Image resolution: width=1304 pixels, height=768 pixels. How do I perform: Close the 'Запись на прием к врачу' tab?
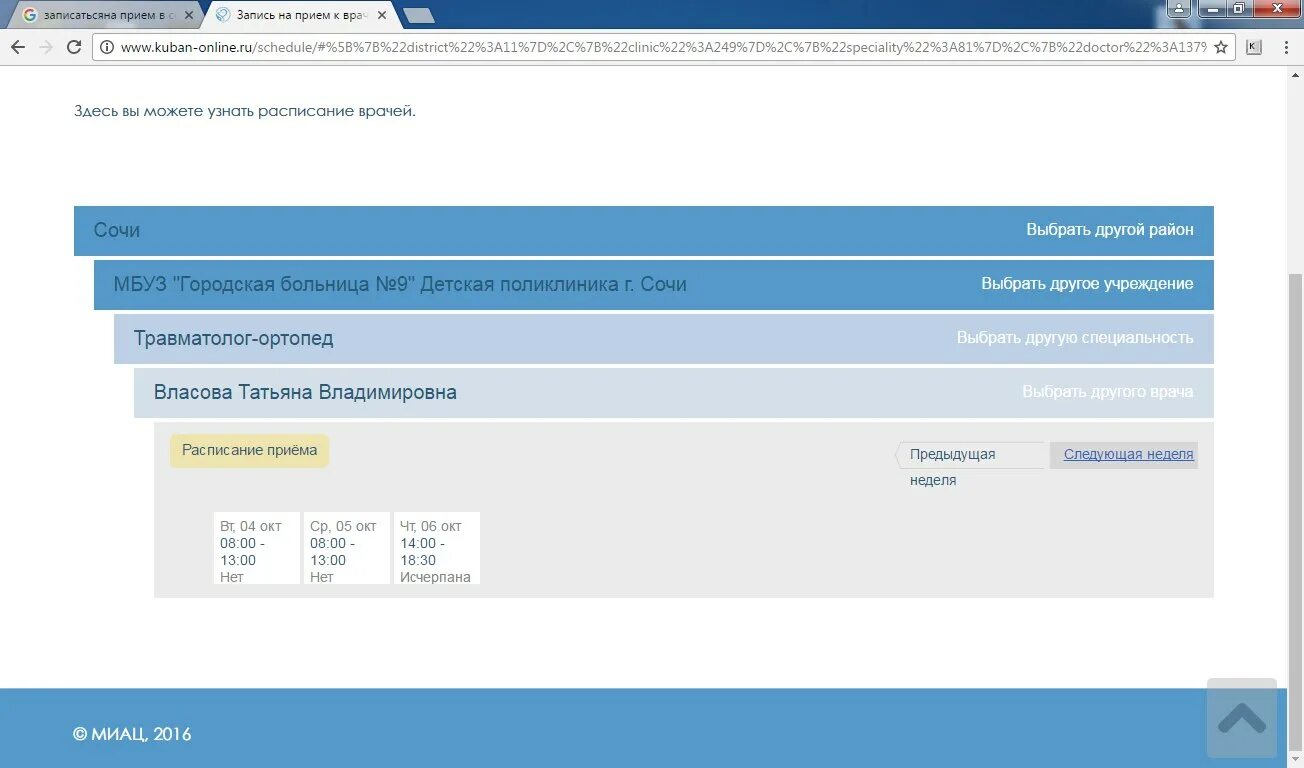[x=381, y=15]
